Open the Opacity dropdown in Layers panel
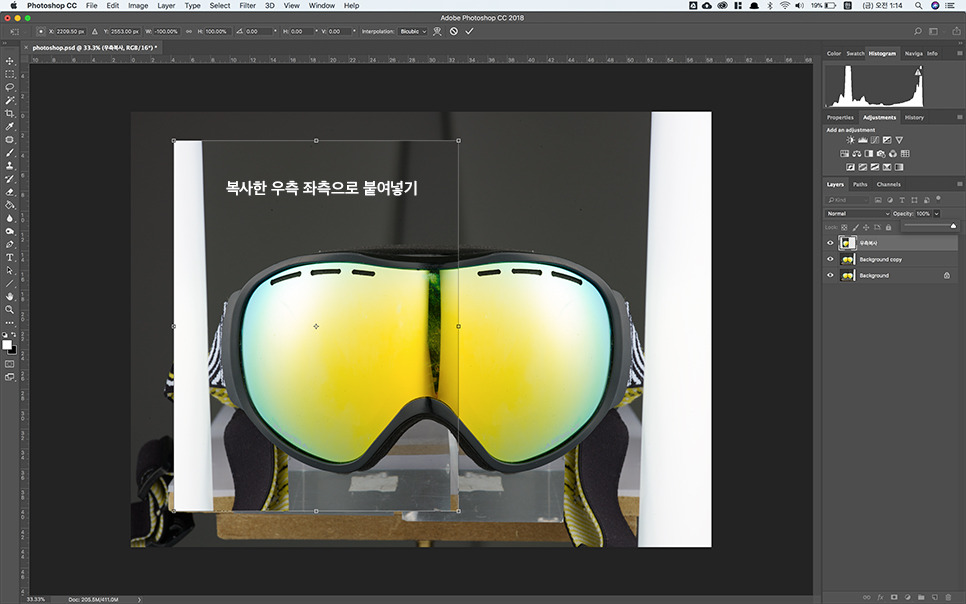This screenshot has width=966, height=604. coord(937,213)
